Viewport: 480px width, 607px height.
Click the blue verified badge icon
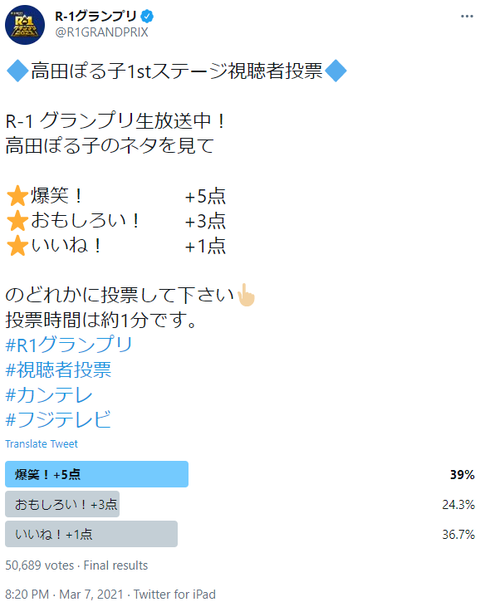[147, 16]
